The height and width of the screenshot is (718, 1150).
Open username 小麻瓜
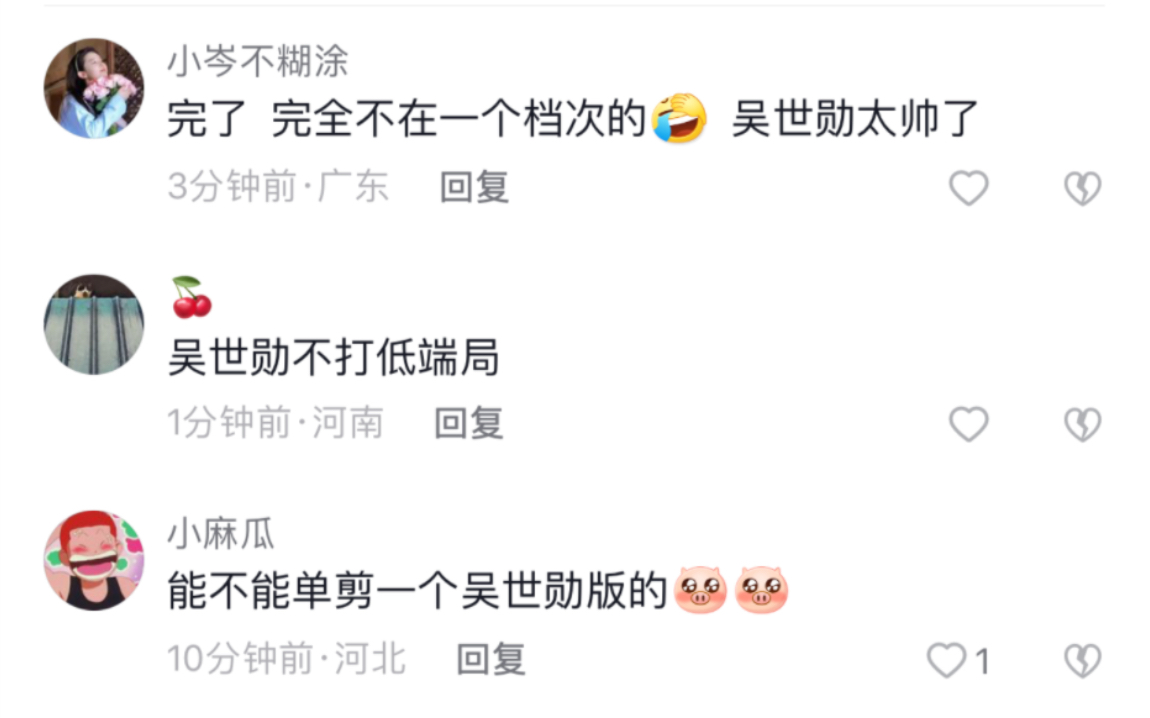tap(221, 533)
